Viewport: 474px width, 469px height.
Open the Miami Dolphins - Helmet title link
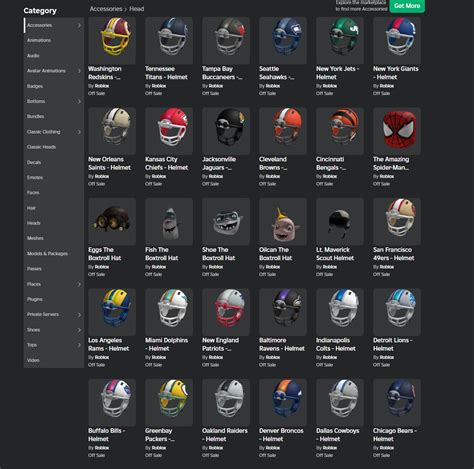[x=167, y=344]
